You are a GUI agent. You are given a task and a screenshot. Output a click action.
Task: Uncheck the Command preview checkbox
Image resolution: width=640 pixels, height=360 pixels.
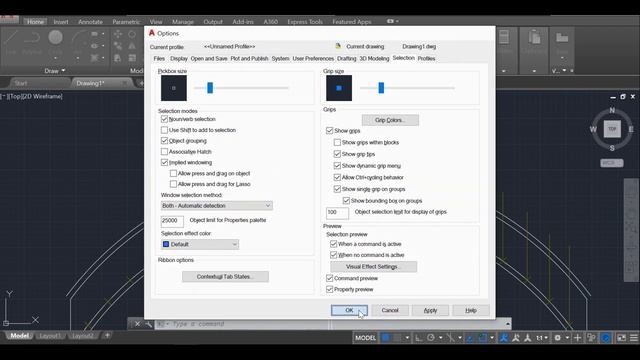(x=329, y=278)
